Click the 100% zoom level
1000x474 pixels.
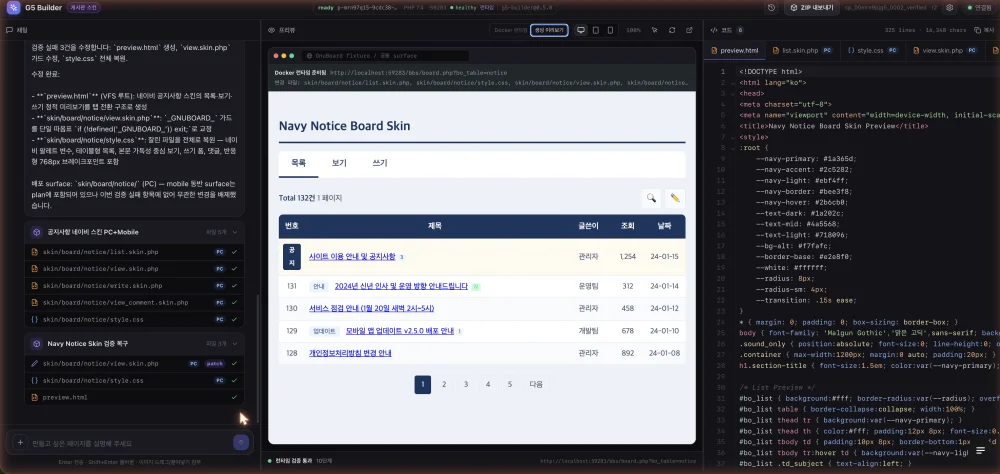coord(633,30)
